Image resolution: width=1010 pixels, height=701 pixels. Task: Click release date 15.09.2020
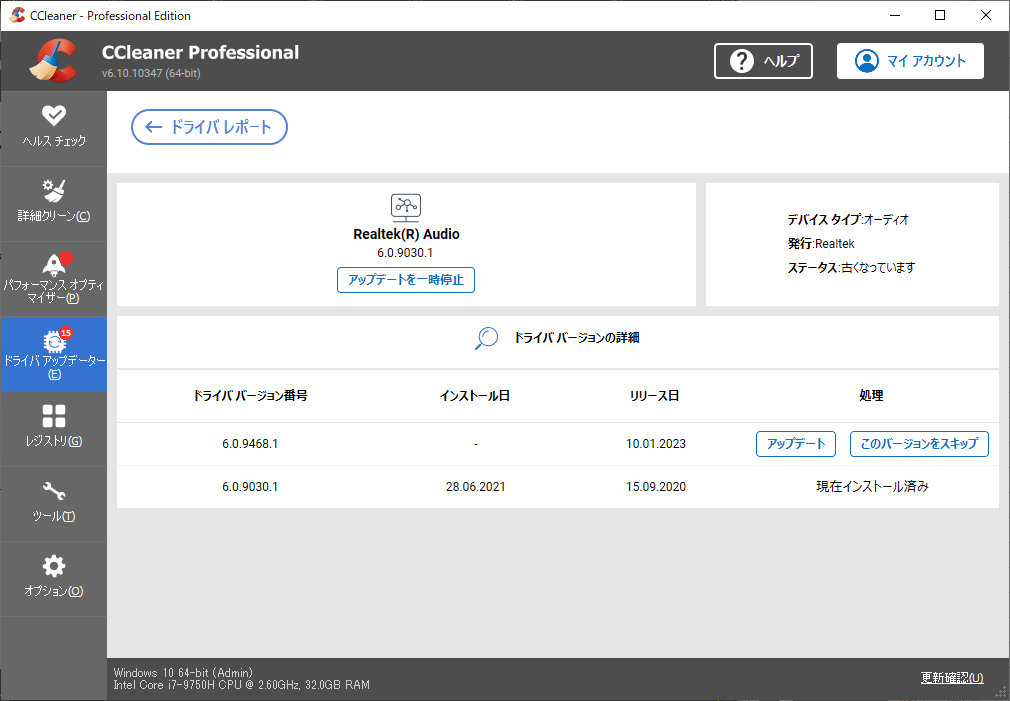(656, 486)
